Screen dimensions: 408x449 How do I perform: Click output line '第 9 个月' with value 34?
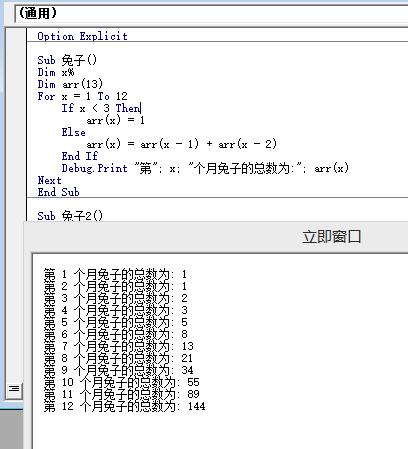pyautogui.click(x=118, y=370)
